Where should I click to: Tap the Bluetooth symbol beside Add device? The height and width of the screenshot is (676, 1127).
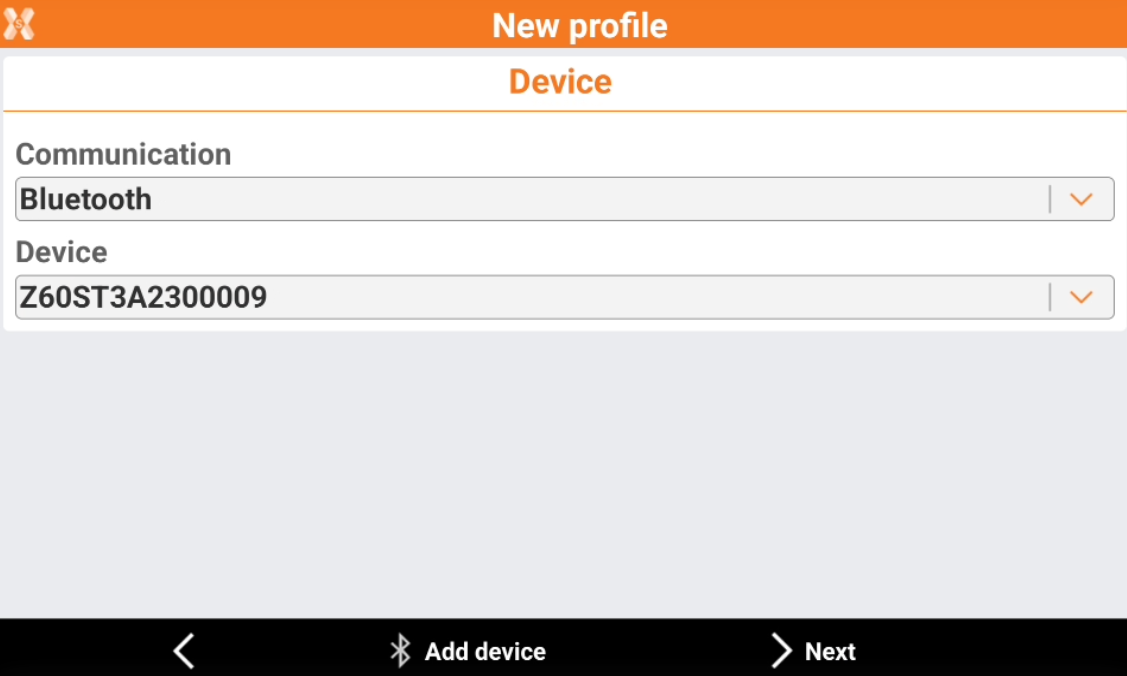[400, 651]
